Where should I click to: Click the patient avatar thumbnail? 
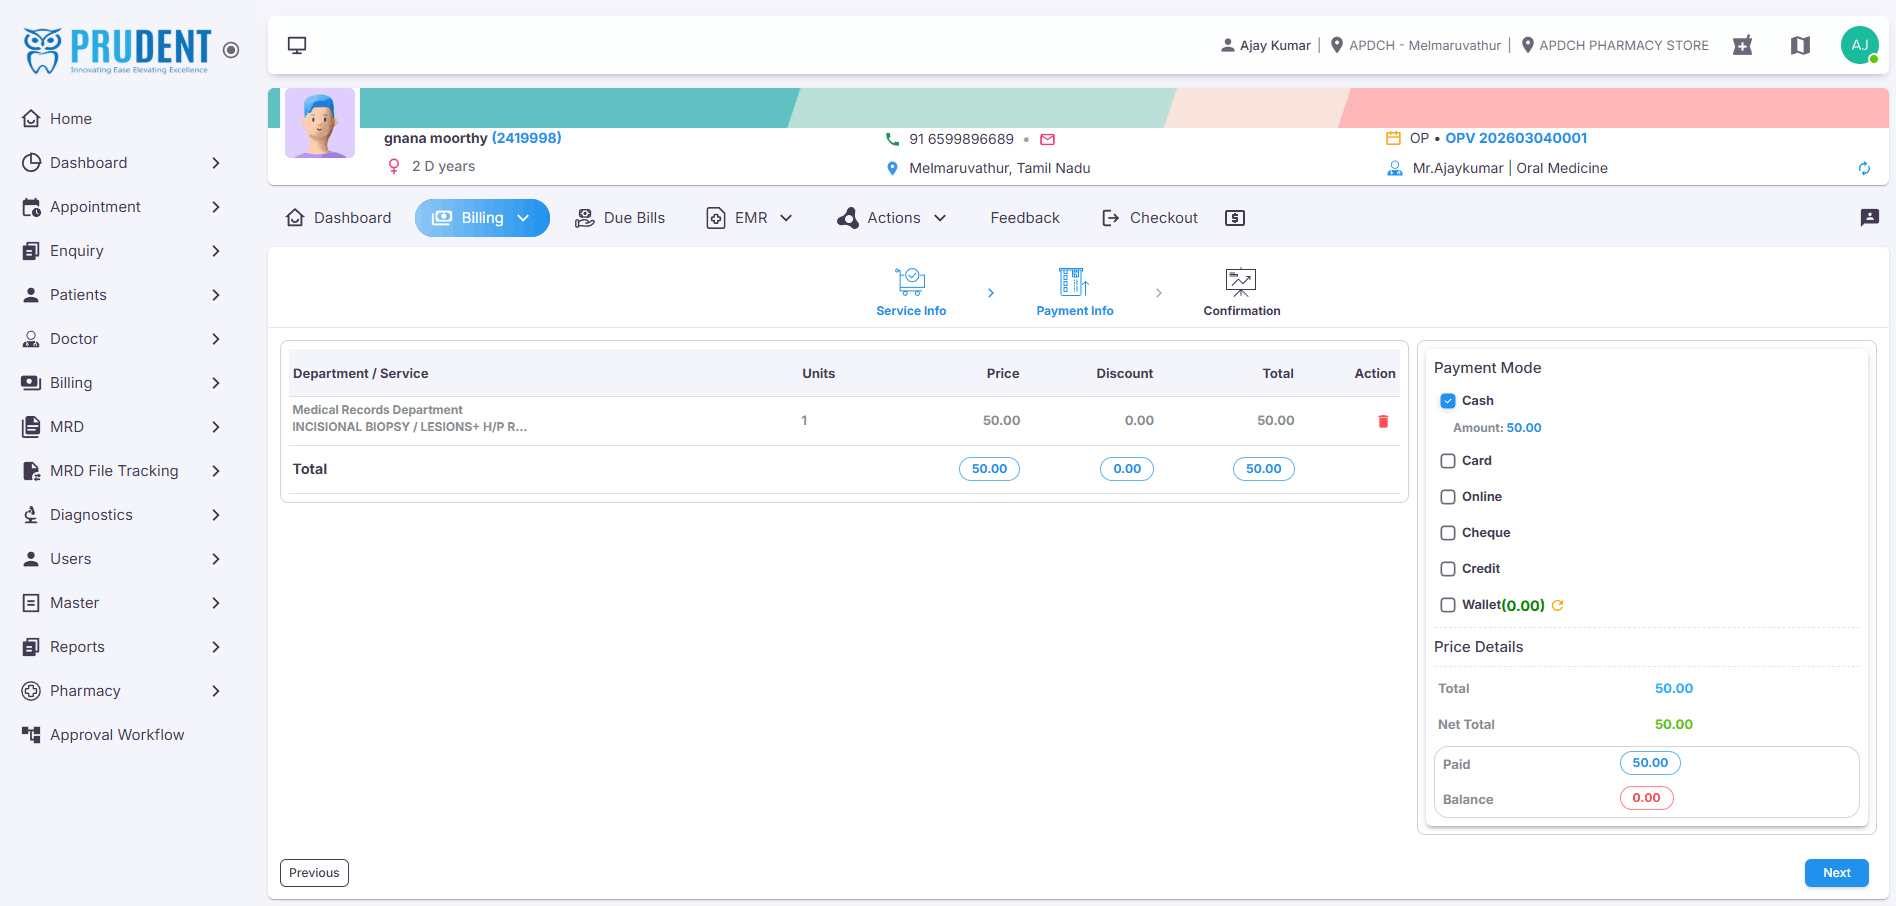(320, 123)
